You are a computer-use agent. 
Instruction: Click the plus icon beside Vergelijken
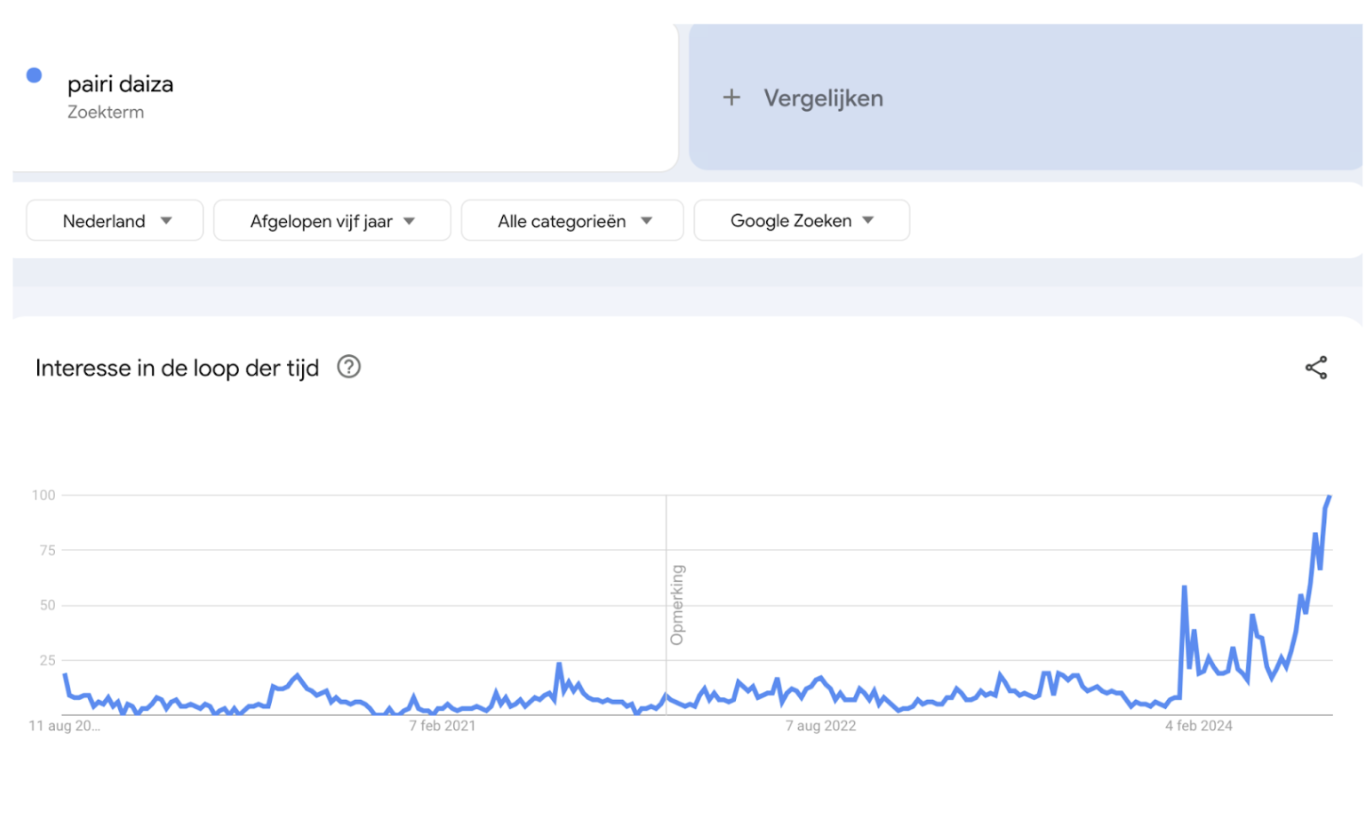click(x=732, y=98)
